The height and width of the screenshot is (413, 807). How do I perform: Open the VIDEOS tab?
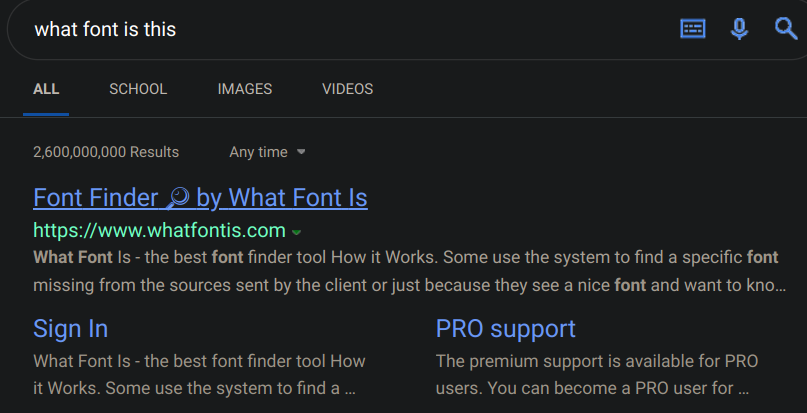pyautogui.click(x=347, y=89)
